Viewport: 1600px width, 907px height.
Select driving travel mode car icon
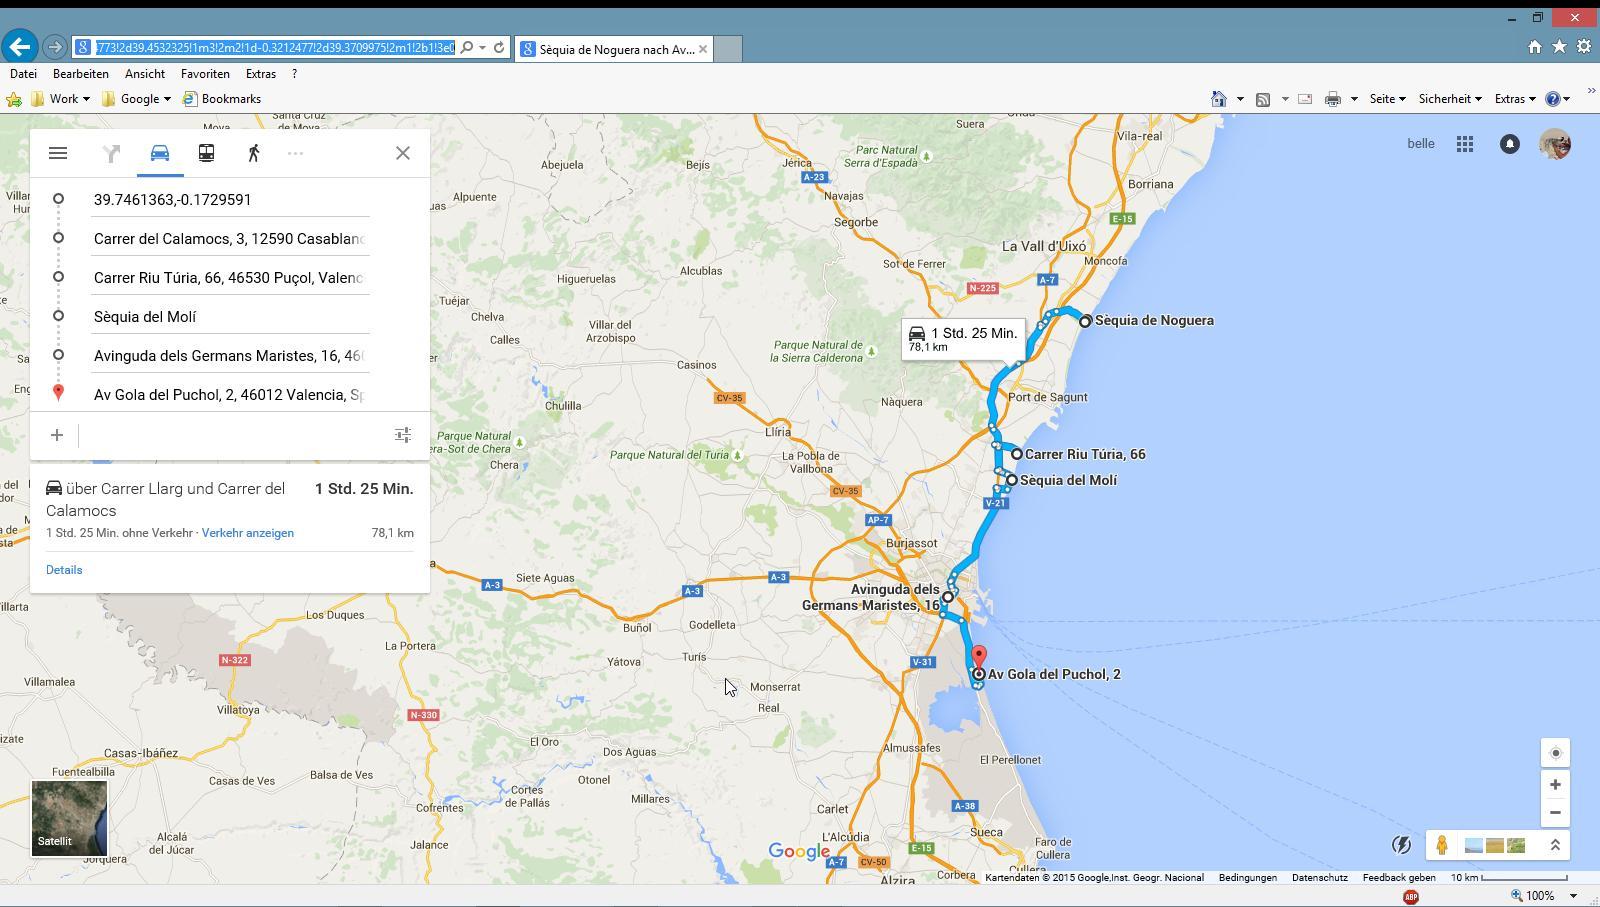pyautogui.click(x=160, y=153)
